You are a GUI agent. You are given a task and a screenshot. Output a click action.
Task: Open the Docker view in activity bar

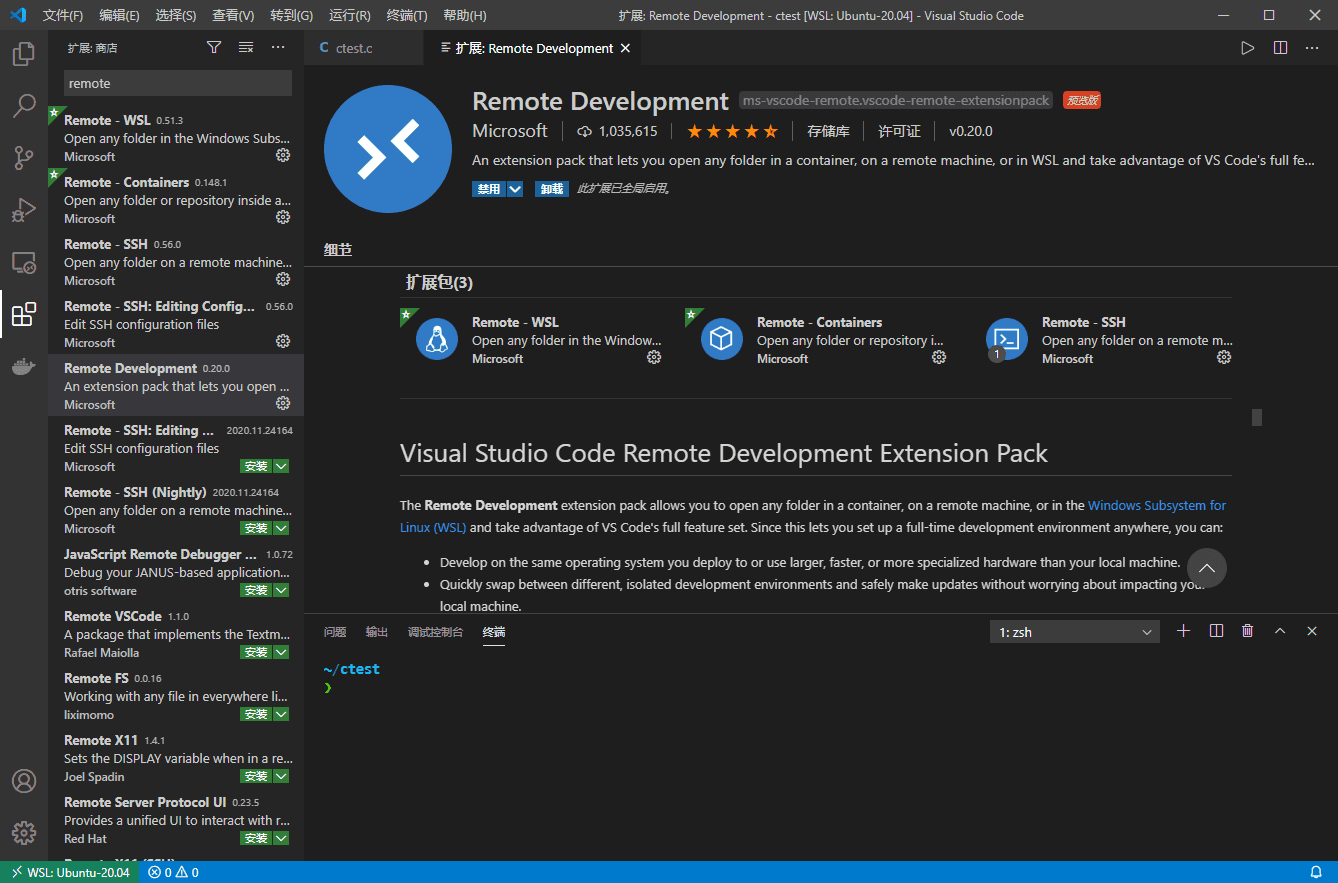click(24, 366)
